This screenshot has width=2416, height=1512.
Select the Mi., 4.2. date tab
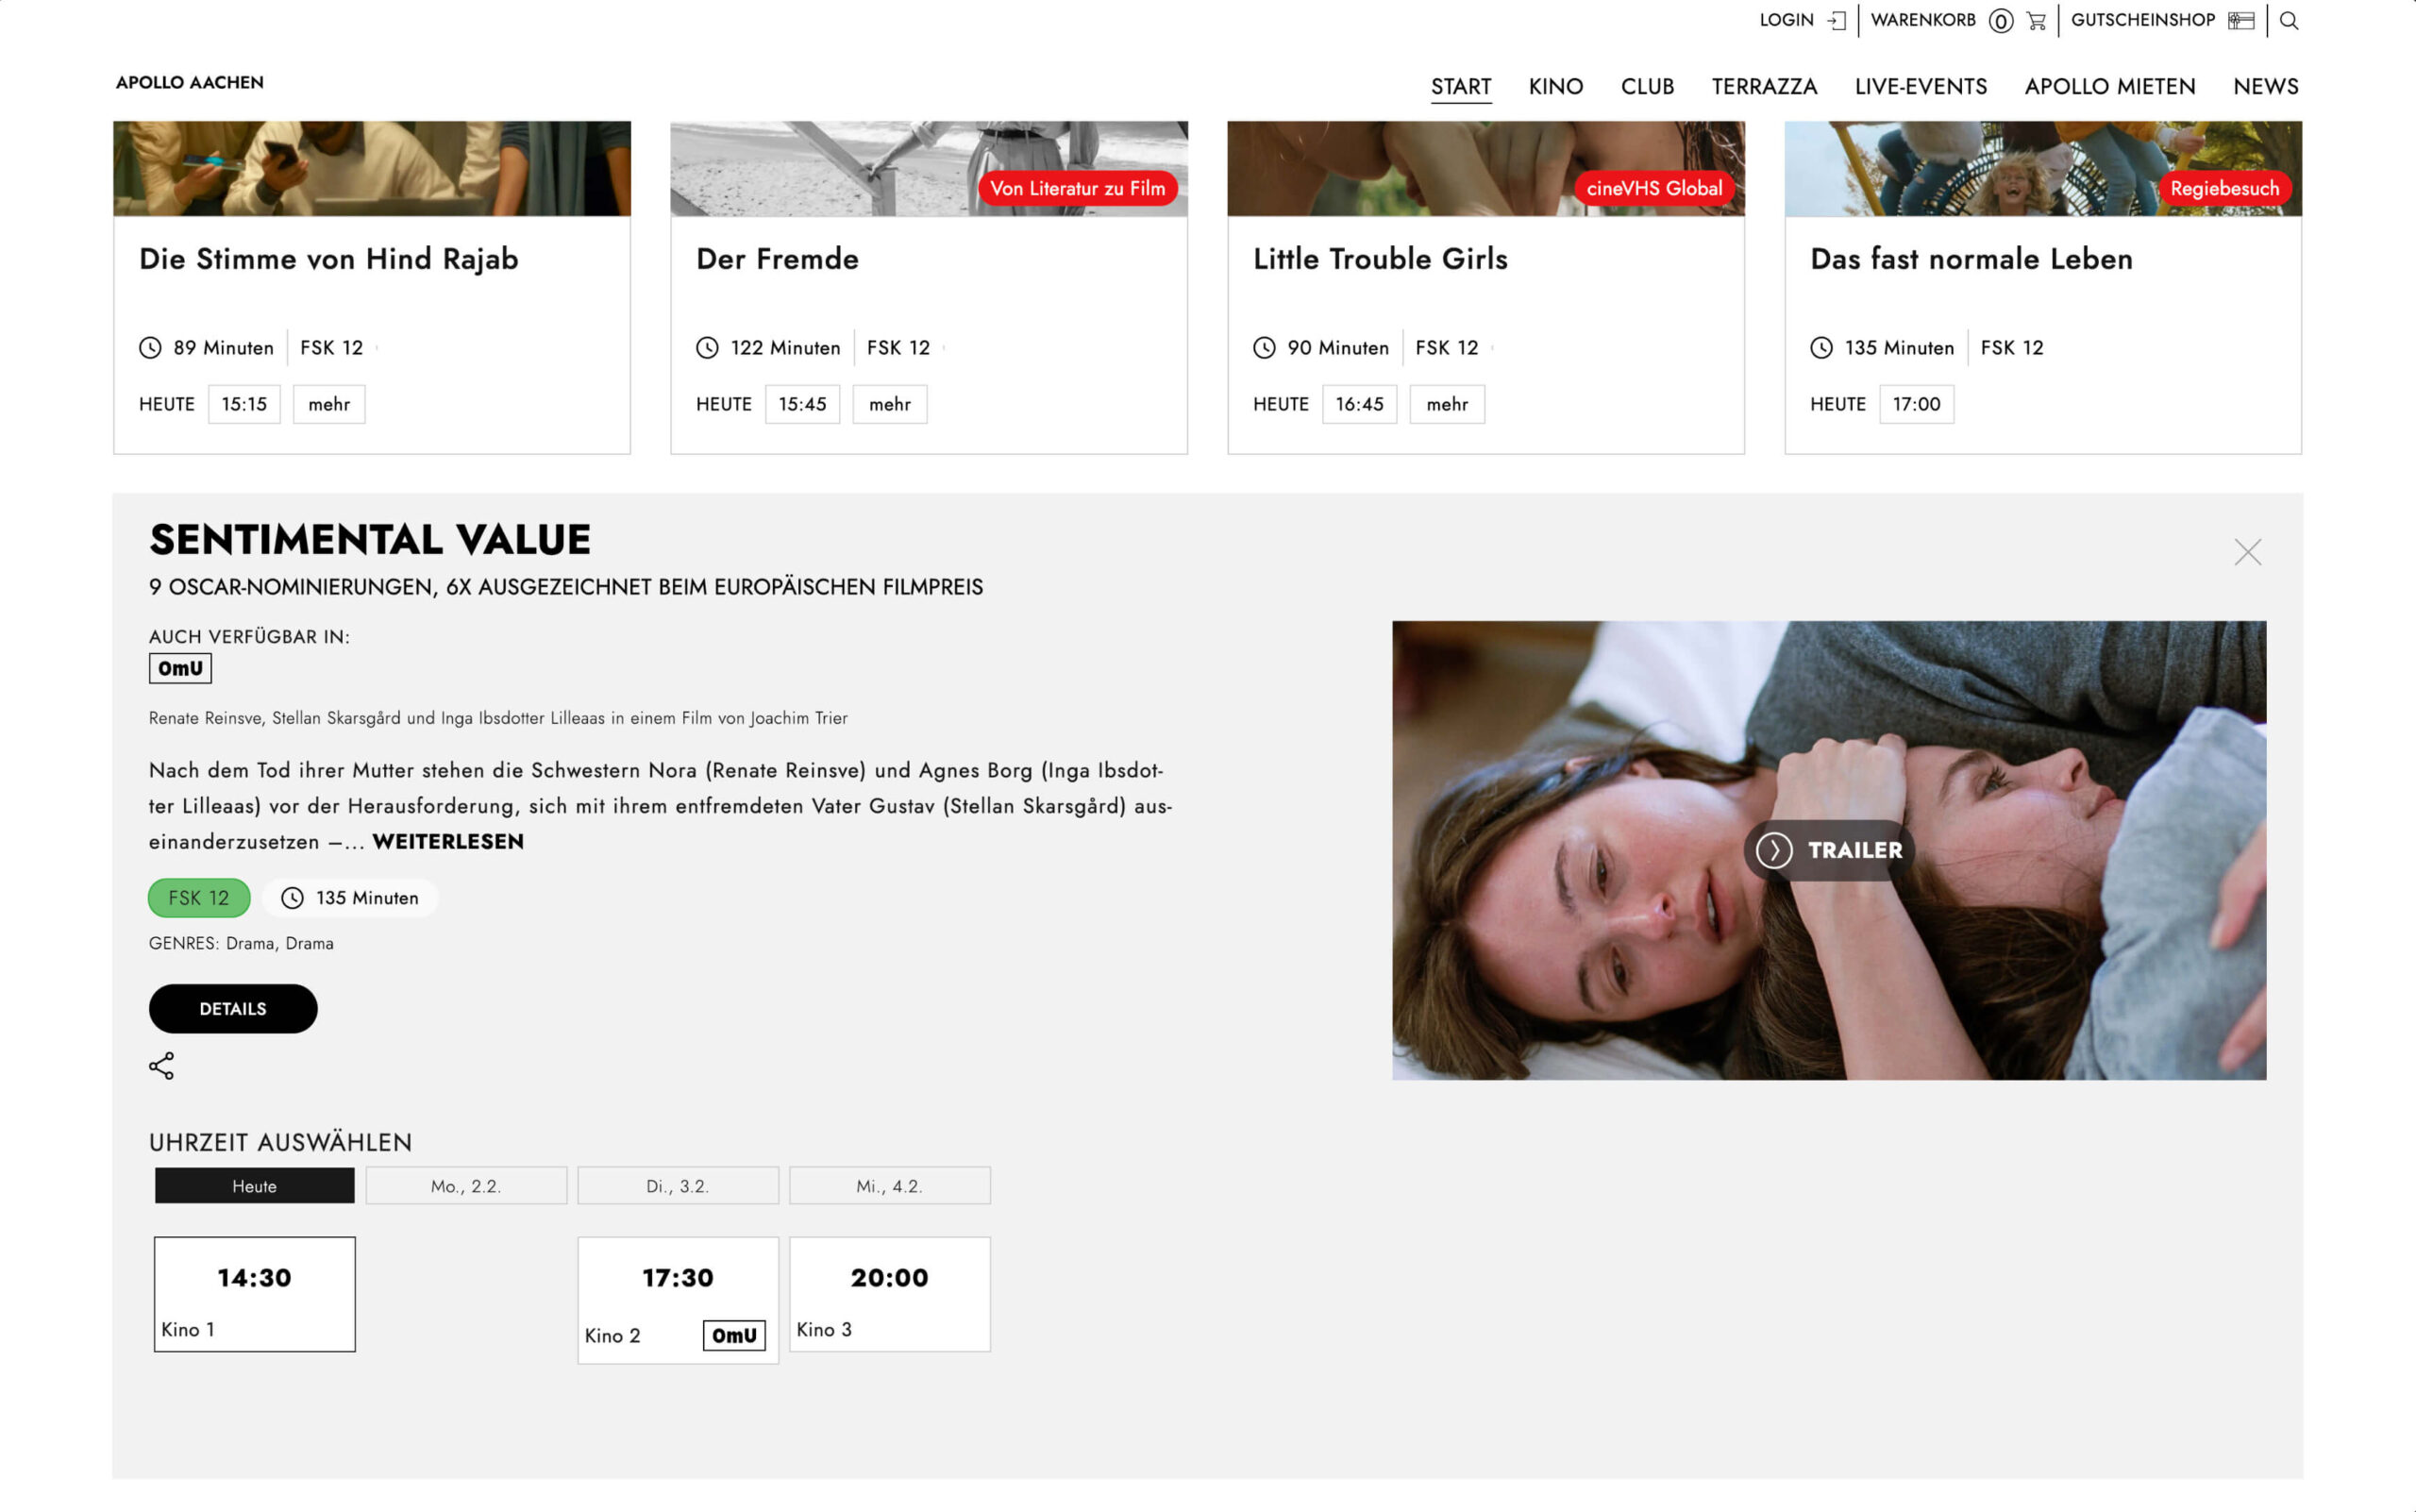point(890,1186)
